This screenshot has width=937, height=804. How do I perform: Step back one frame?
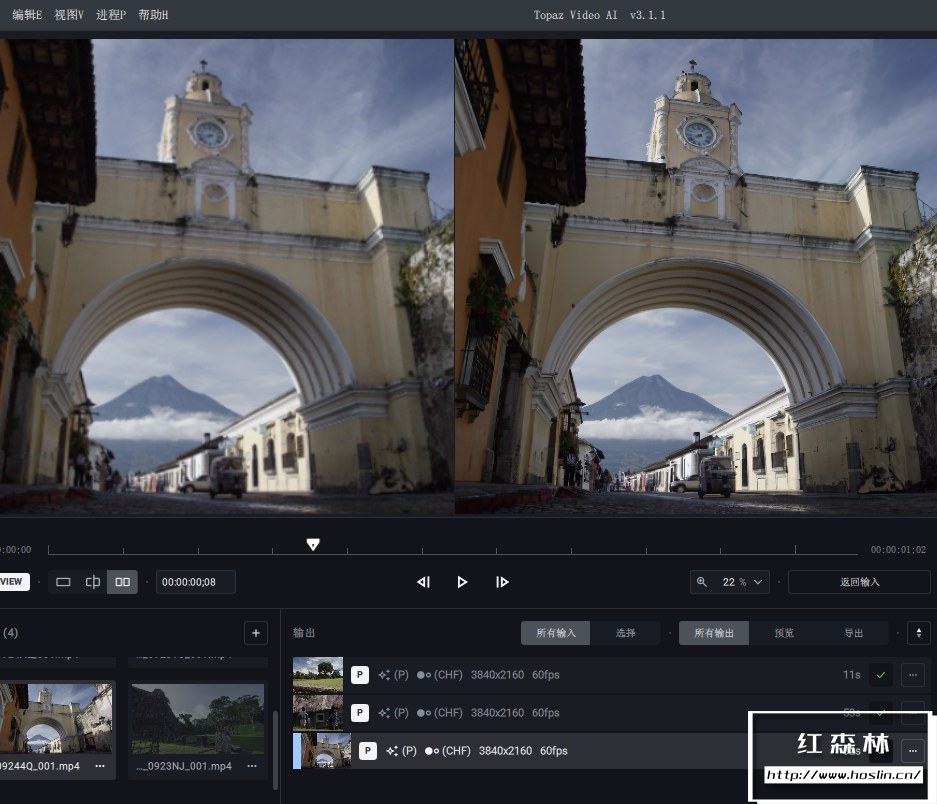point(423,582)
